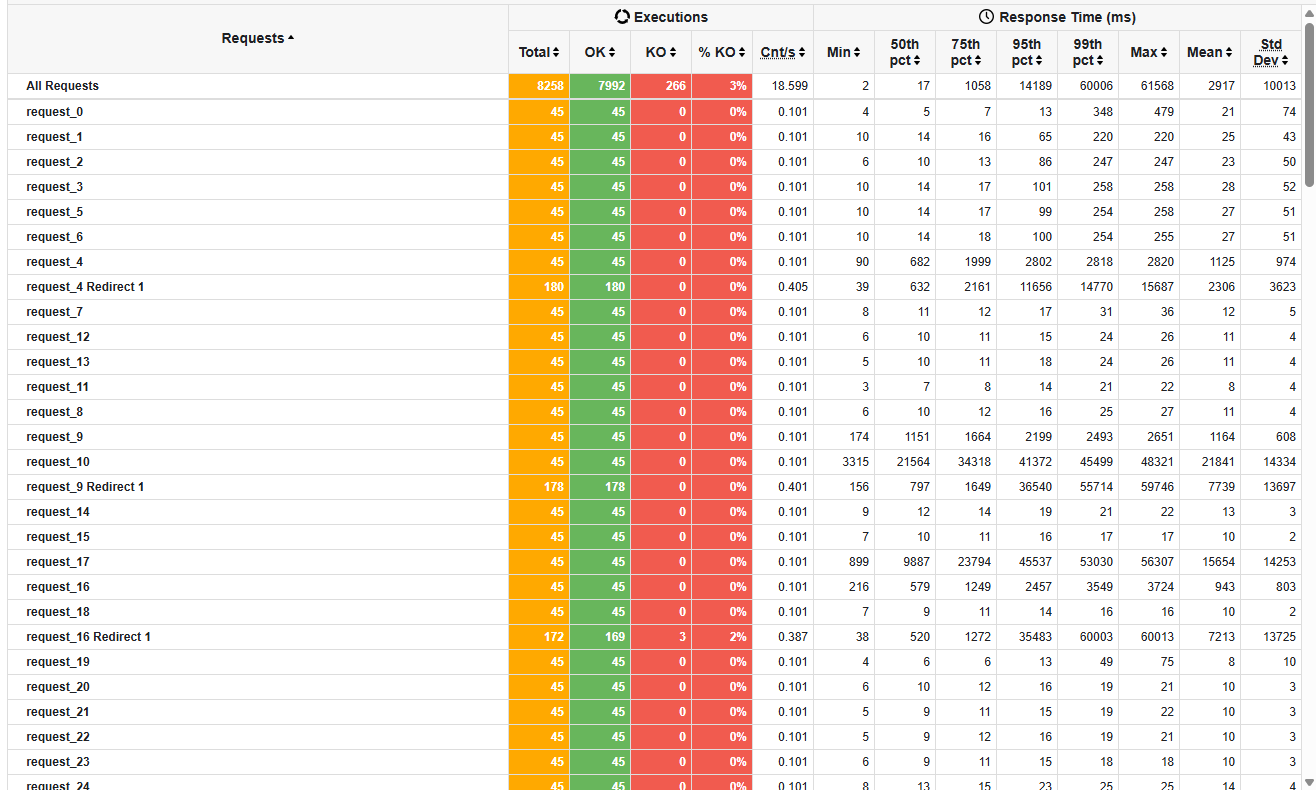The height and width of the screenshot is (797, 1316).
Task: Click the Executions circular arrows icon
Action: [622, 17]
